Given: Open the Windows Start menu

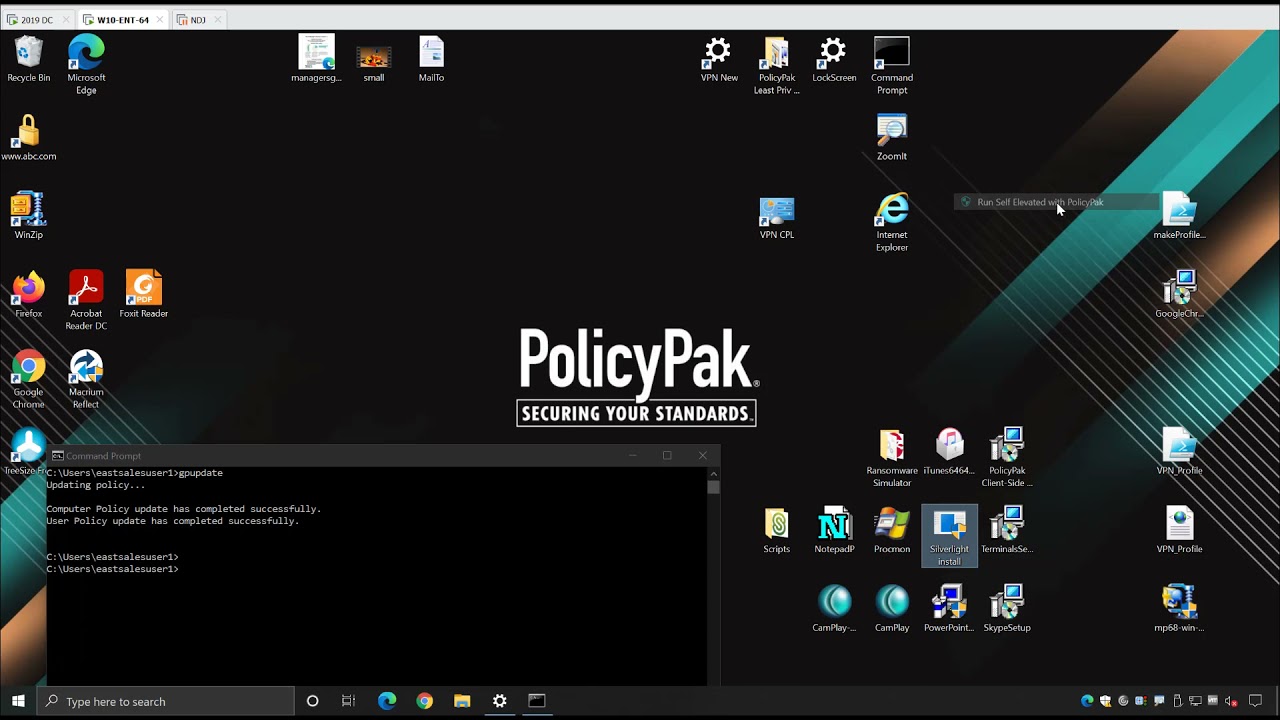Looking at the screenshot, I should pyautogui.click(x=18, y=701).
